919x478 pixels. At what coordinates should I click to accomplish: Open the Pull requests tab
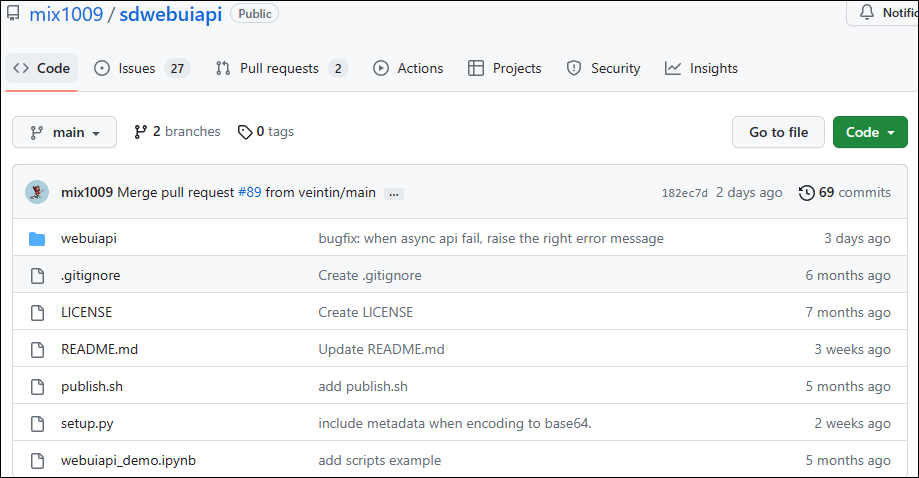click(x=281, y=69)
